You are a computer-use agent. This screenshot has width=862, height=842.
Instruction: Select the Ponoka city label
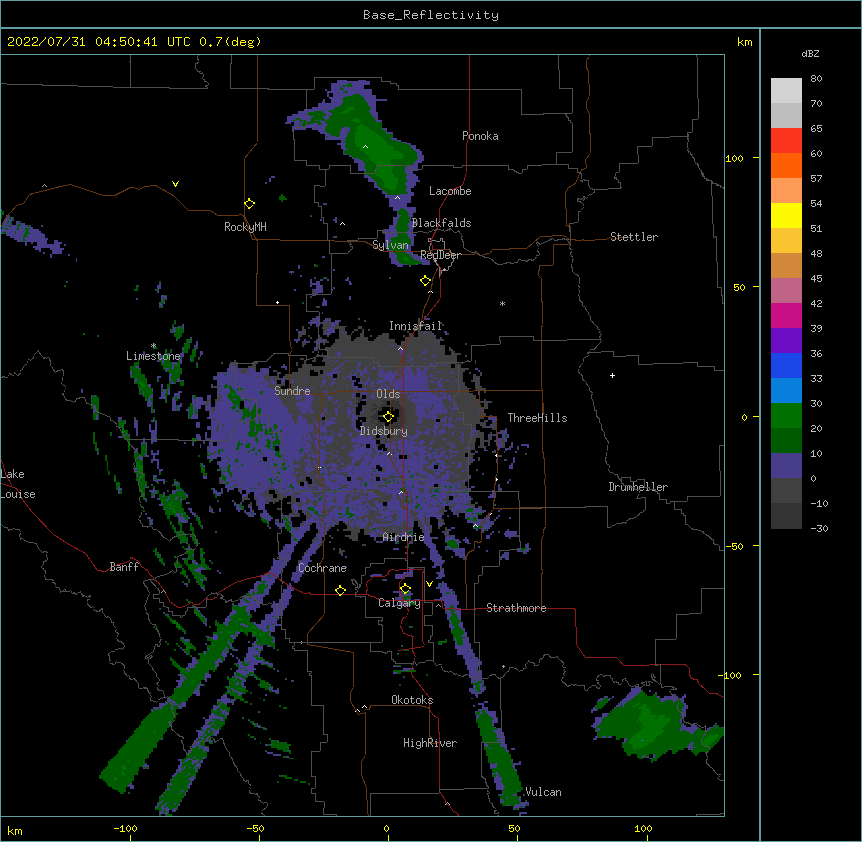(x=480, y=136)
